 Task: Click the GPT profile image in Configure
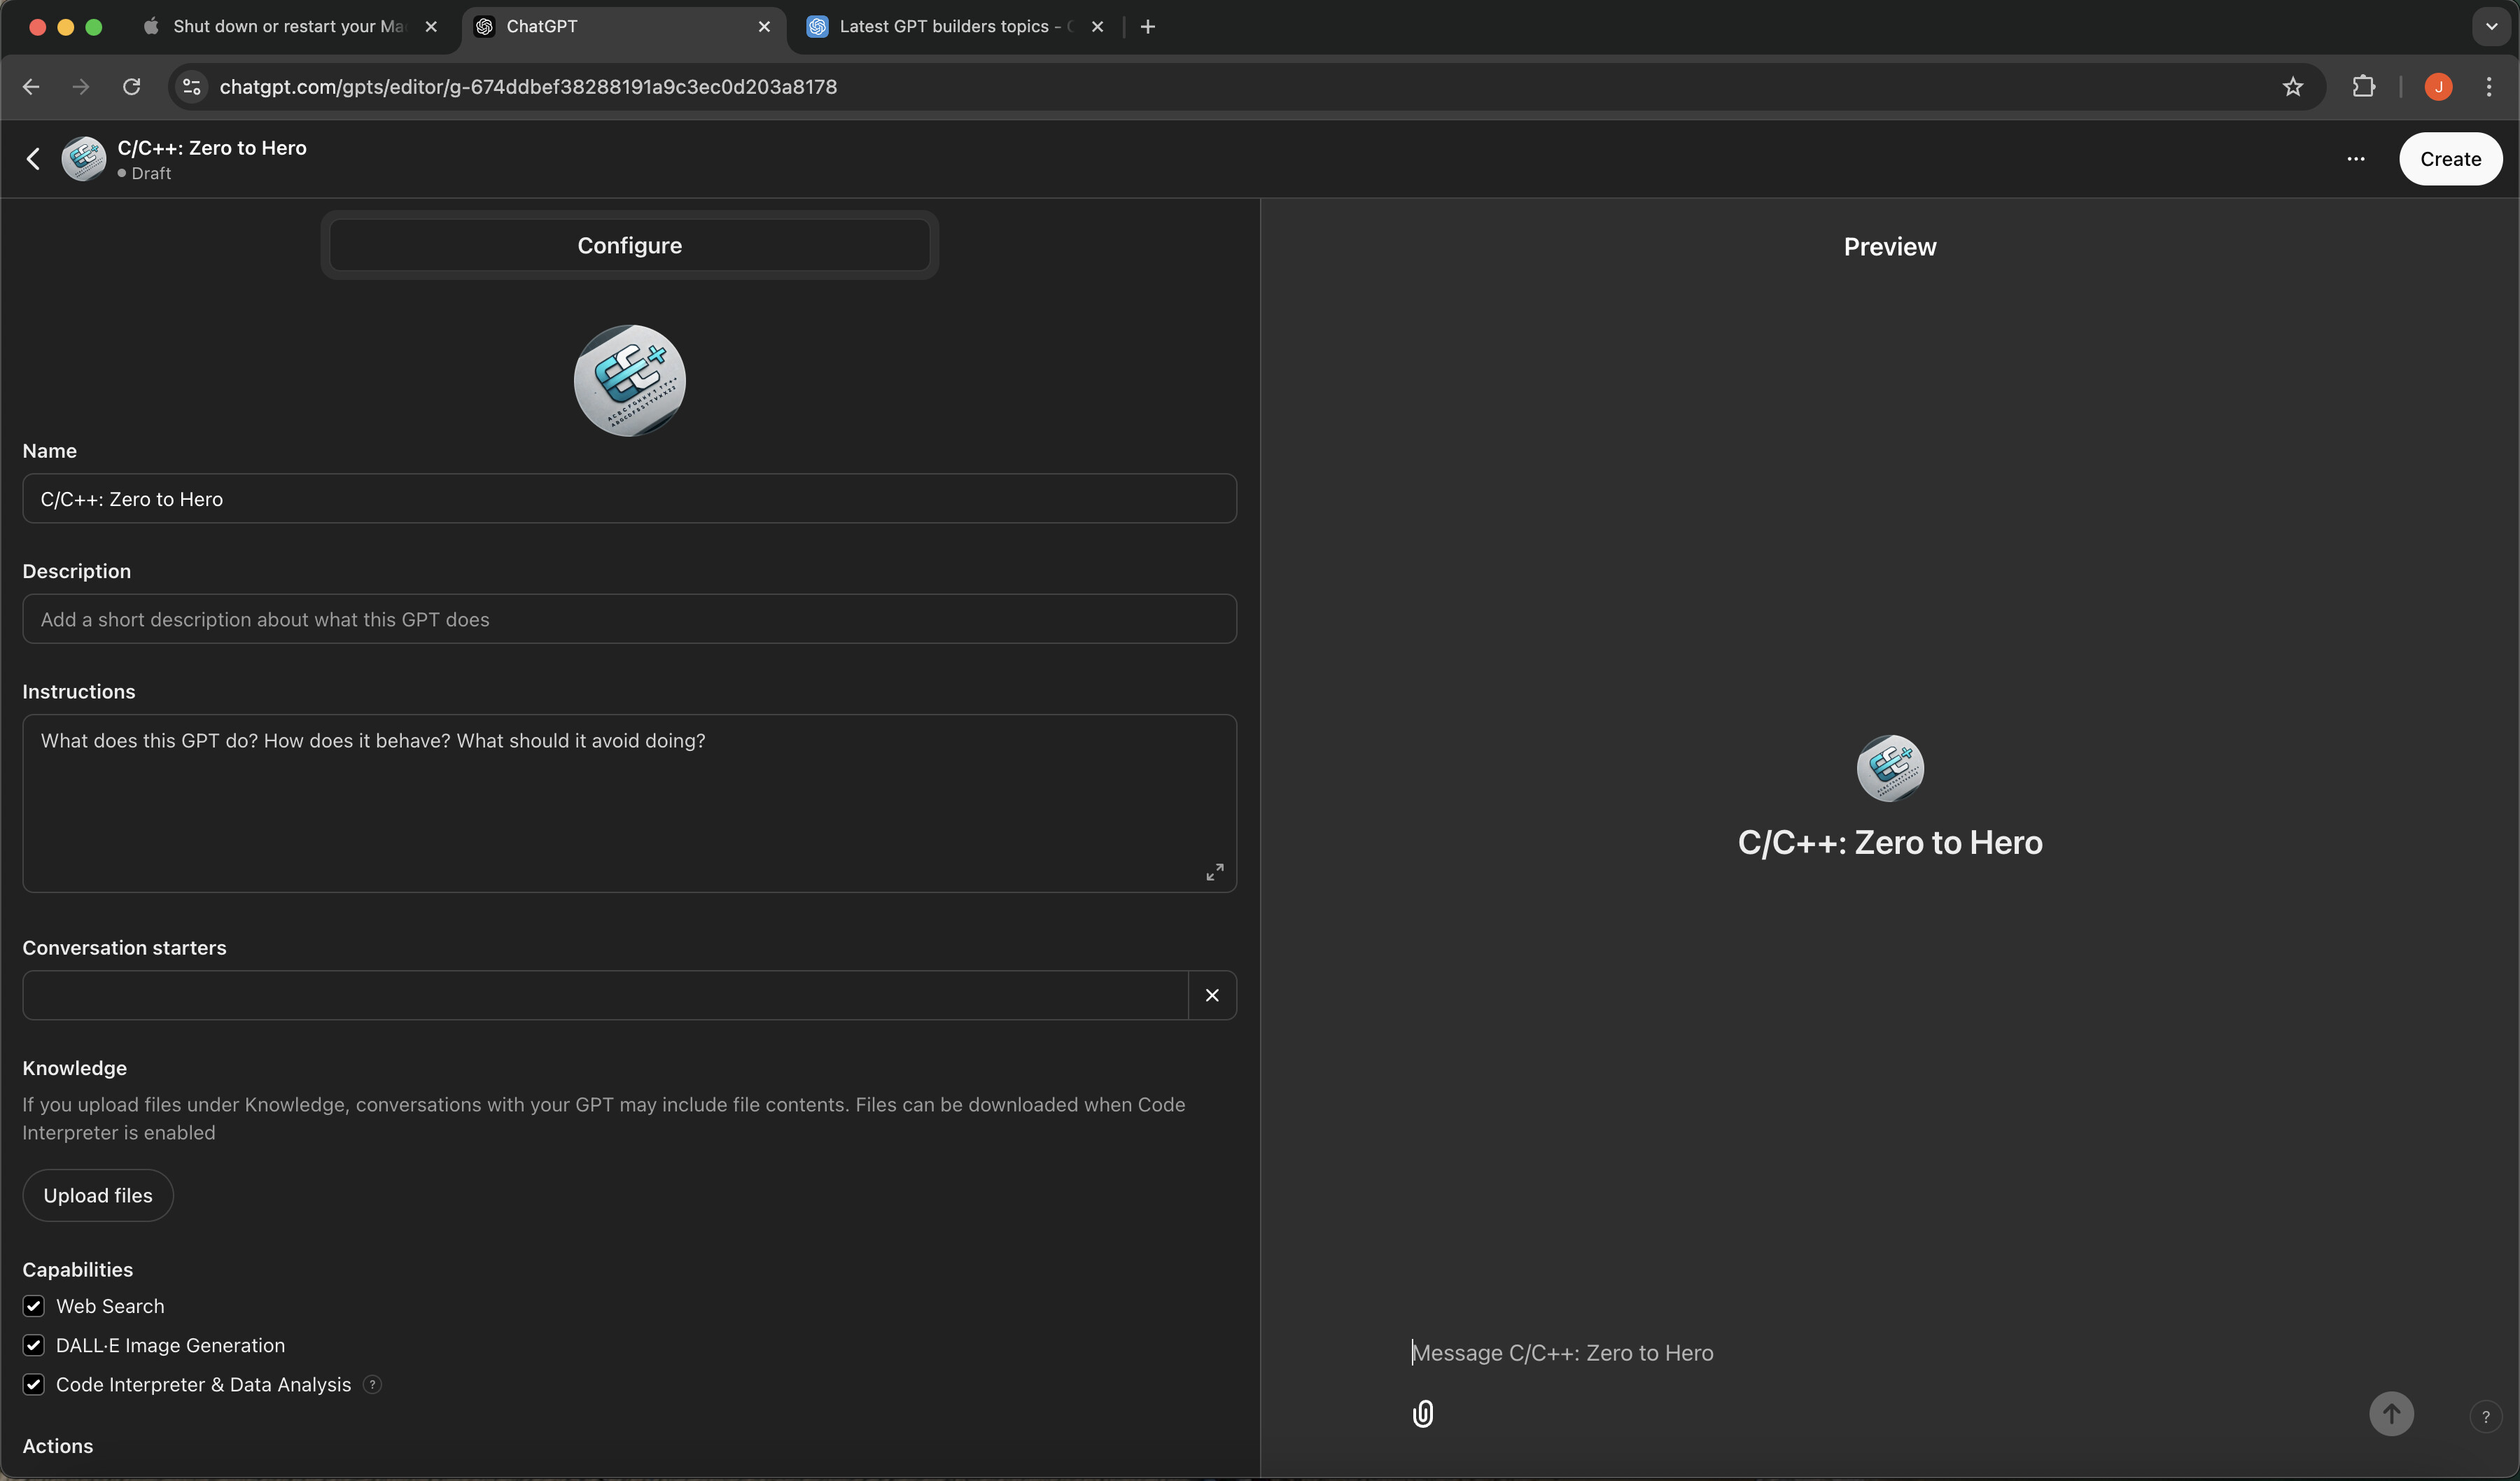point(629,380)
